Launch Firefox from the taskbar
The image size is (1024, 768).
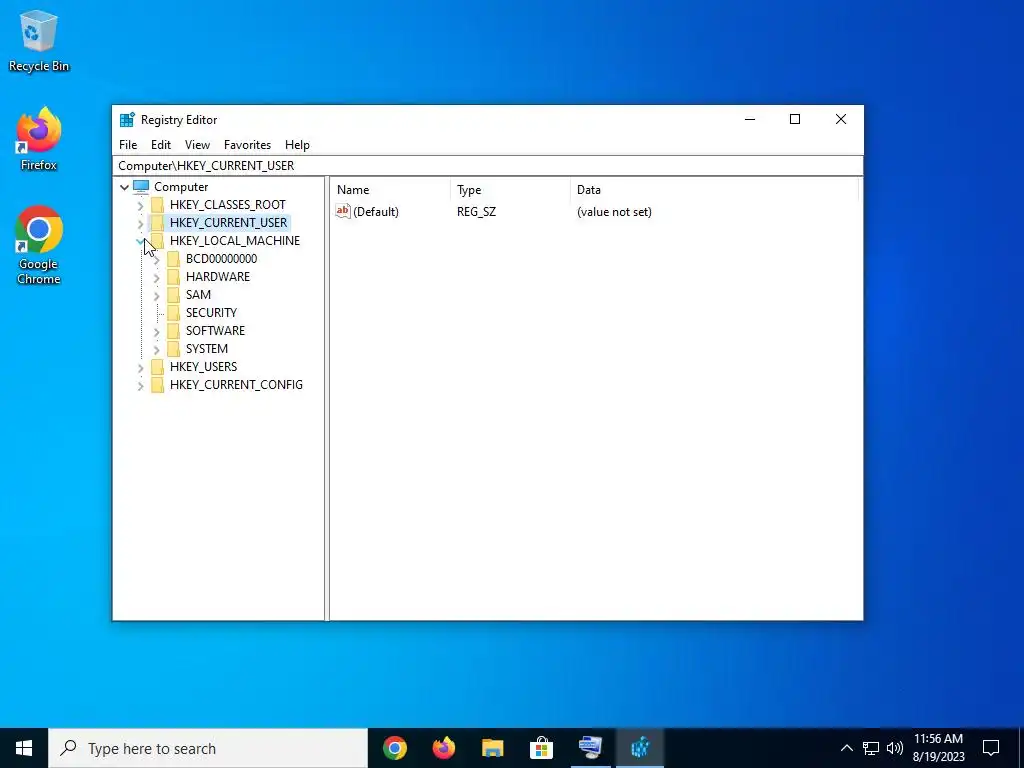(443, 748)
